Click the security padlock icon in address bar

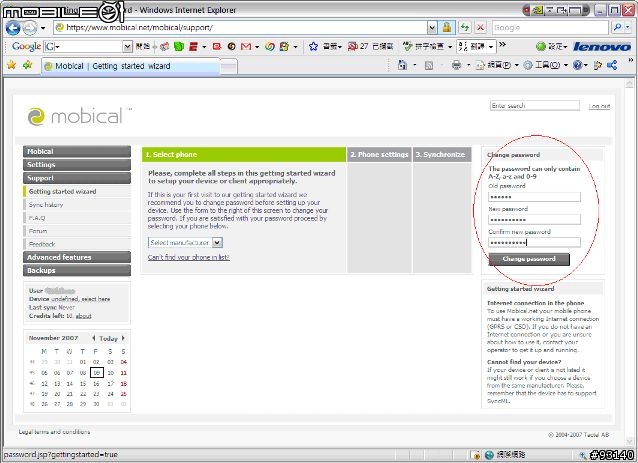447,27
